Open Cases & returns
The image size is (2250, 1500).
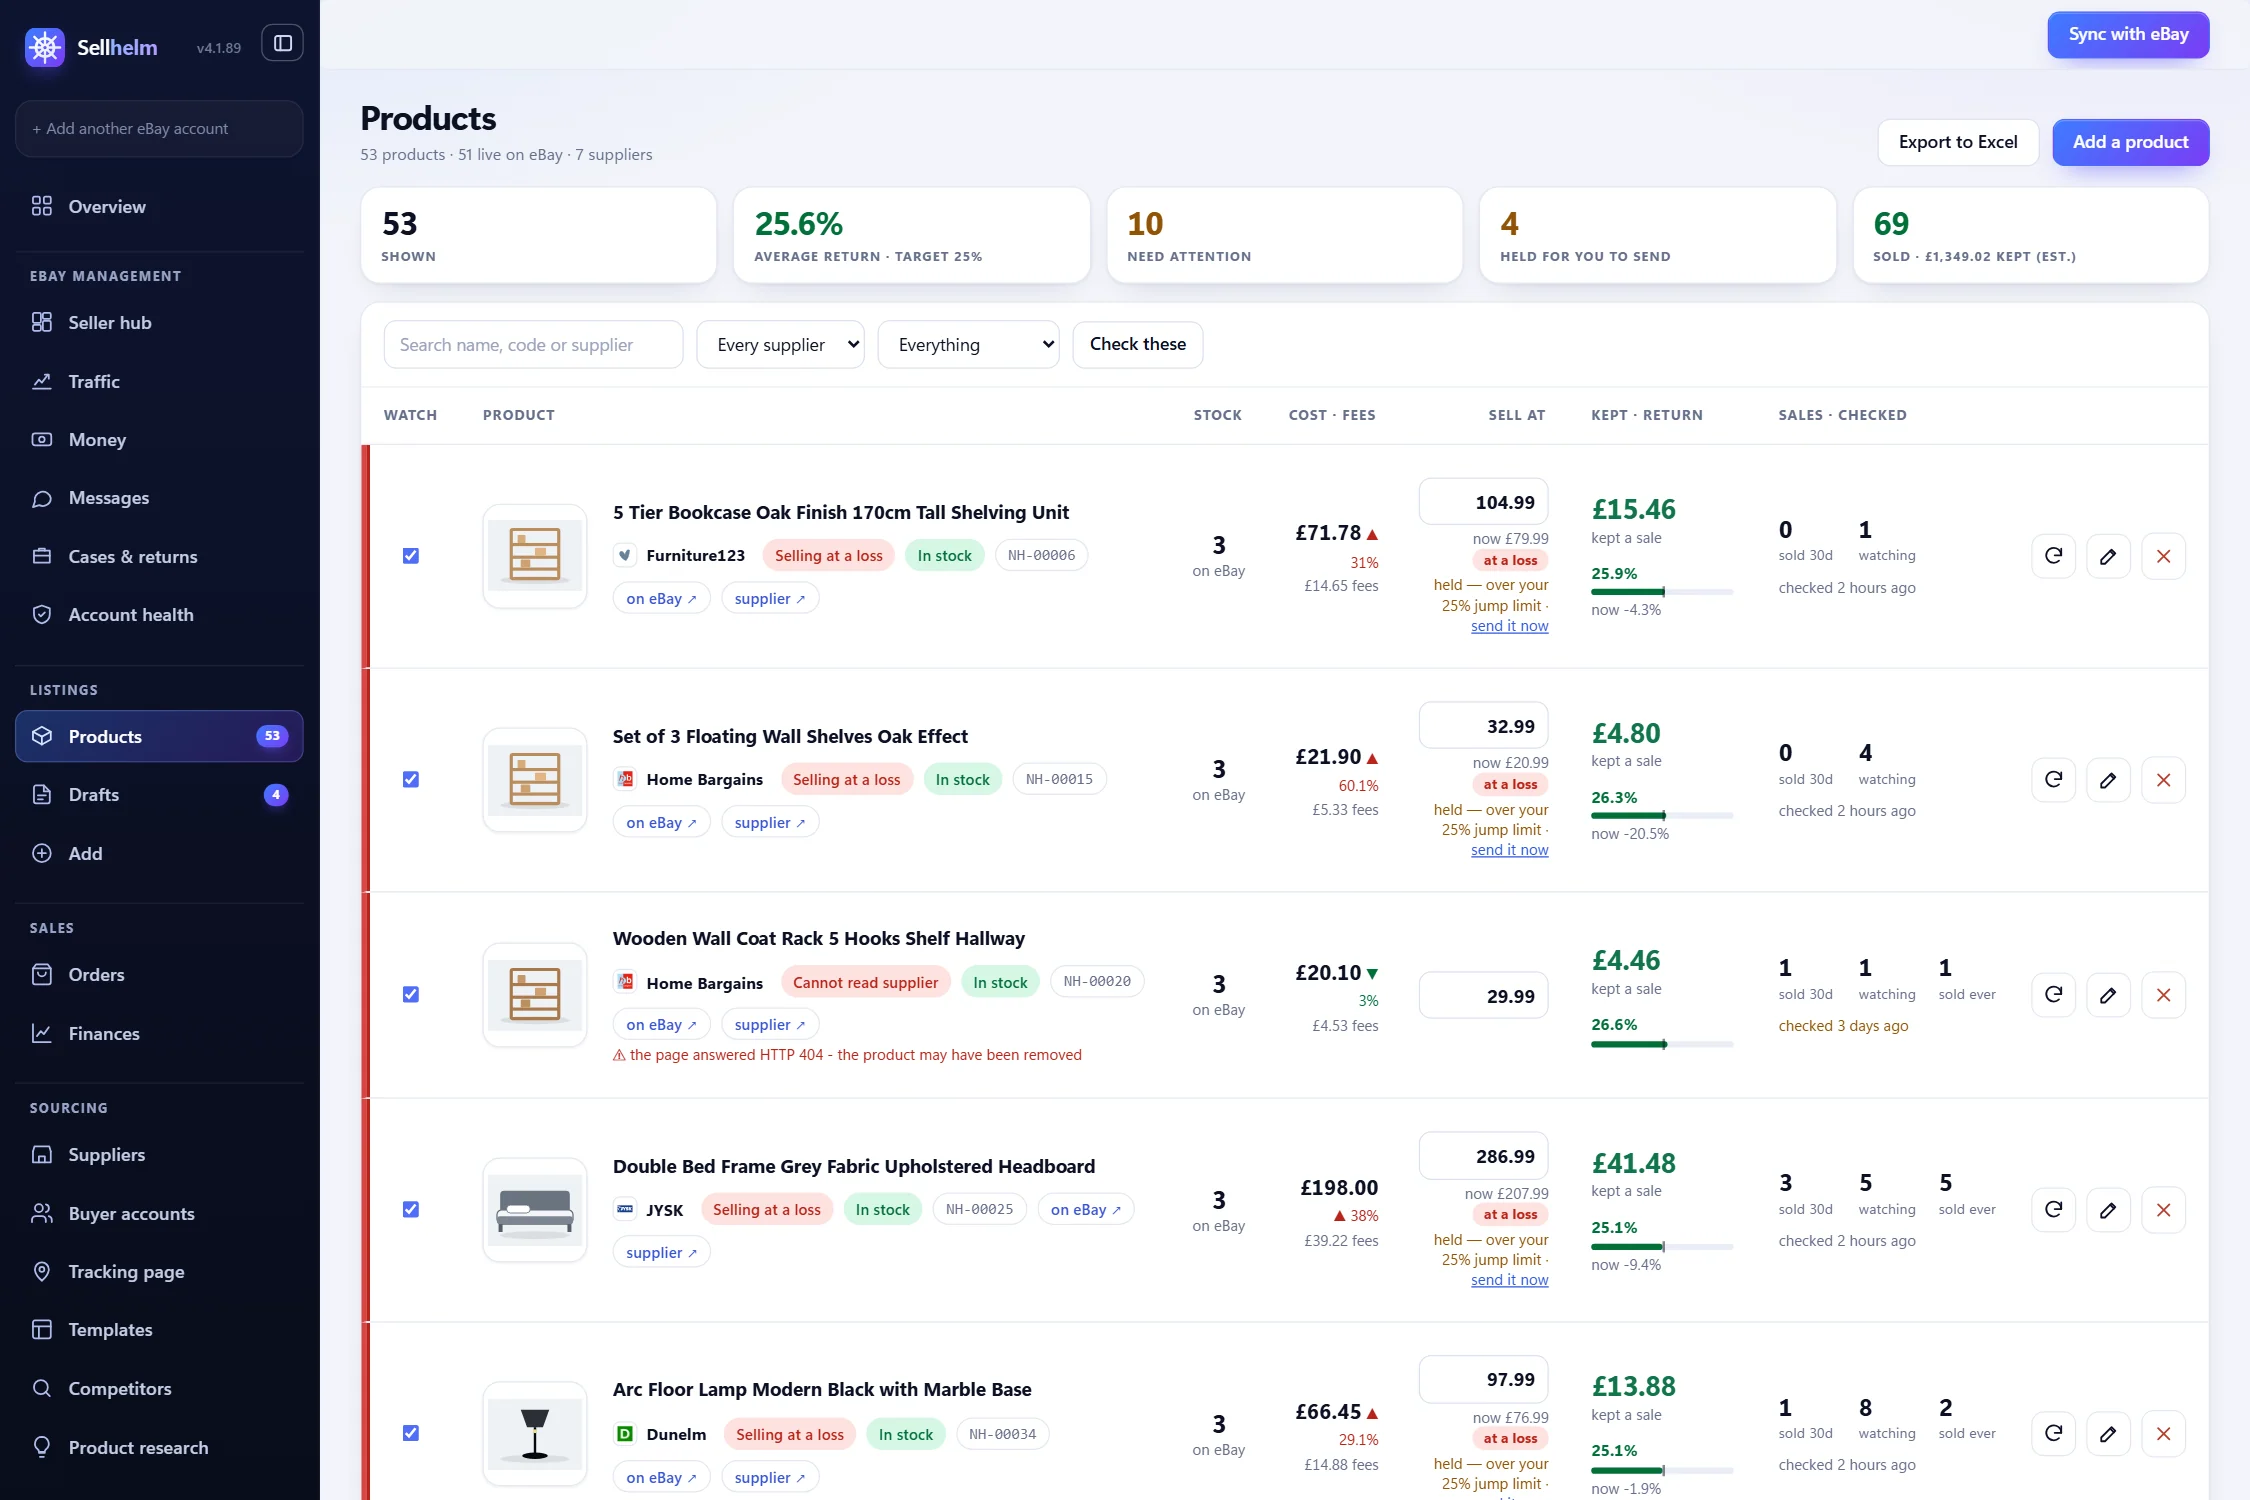coord(159,557)
